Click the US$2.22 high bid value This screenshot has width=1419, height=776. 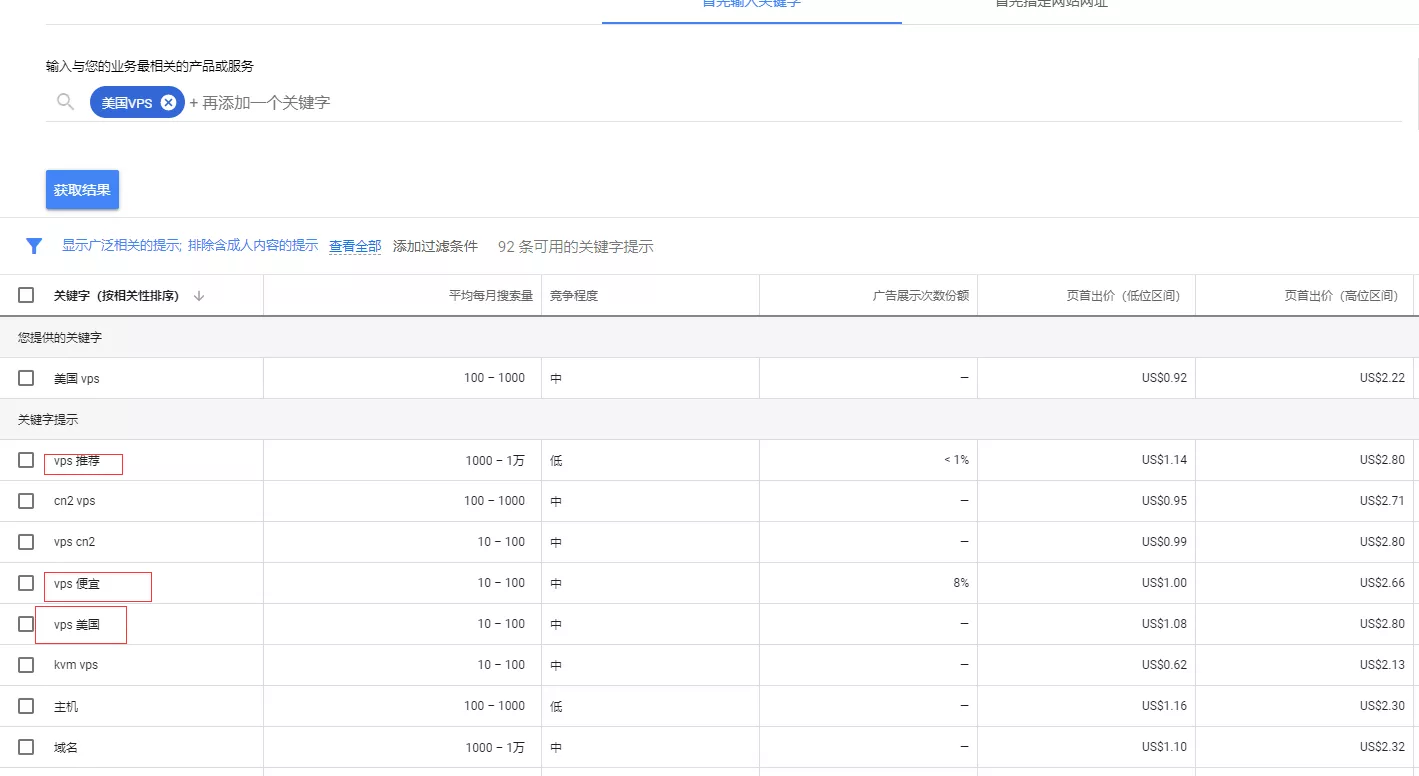[1382, 378]
